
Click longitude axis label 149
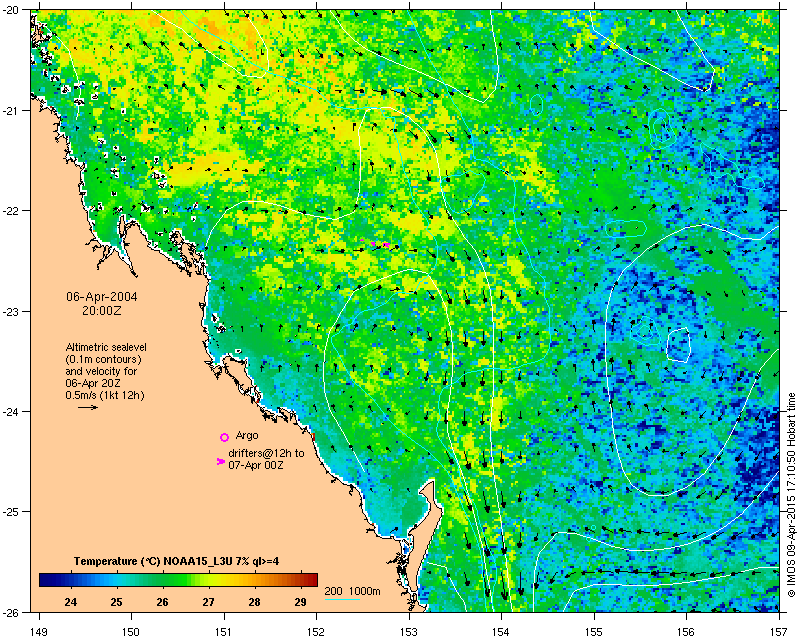[x=39, y=631]
